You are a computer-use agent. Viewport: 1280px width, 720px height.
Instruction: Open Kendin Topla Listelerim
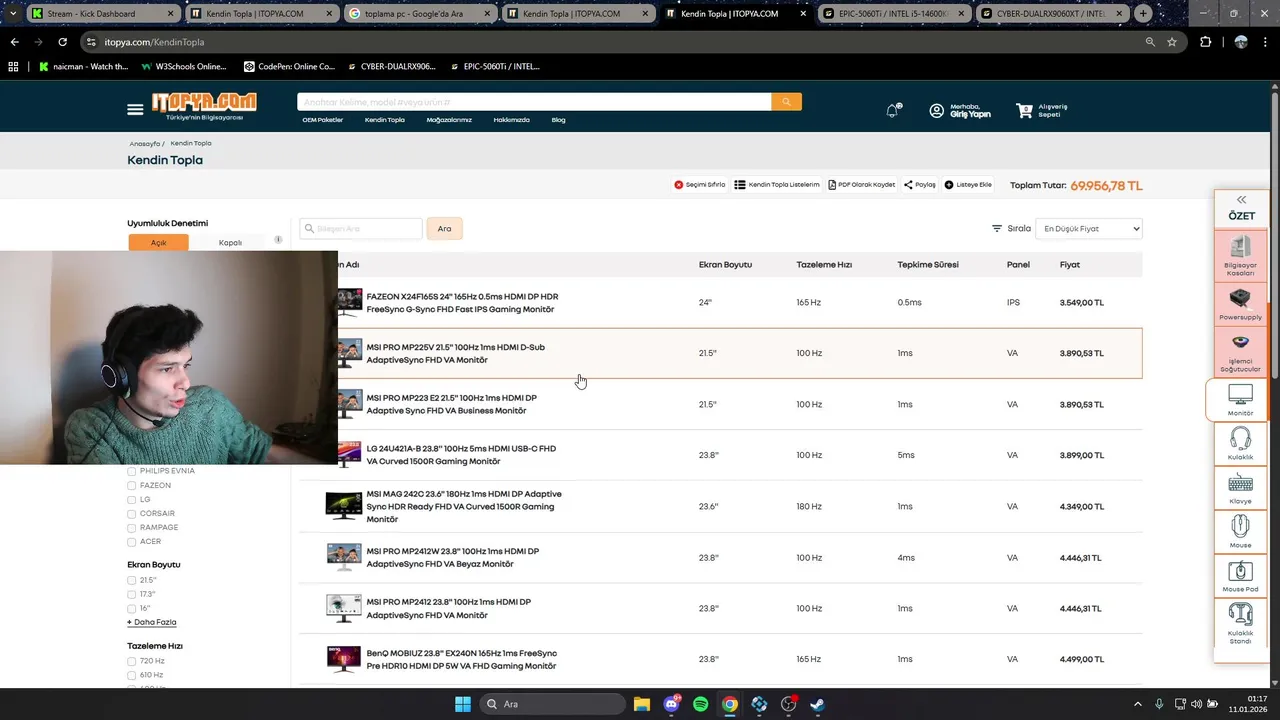pyautogui.click(x=777, y=185)
